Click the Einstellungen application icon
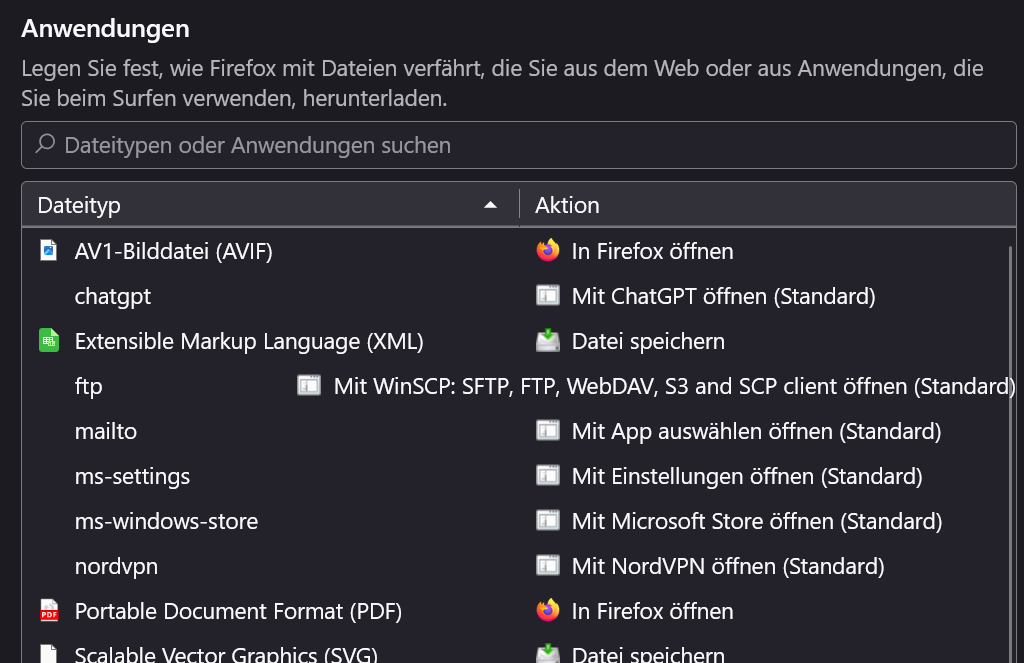The image size is (1024, 663). click(x=548, y=476)
